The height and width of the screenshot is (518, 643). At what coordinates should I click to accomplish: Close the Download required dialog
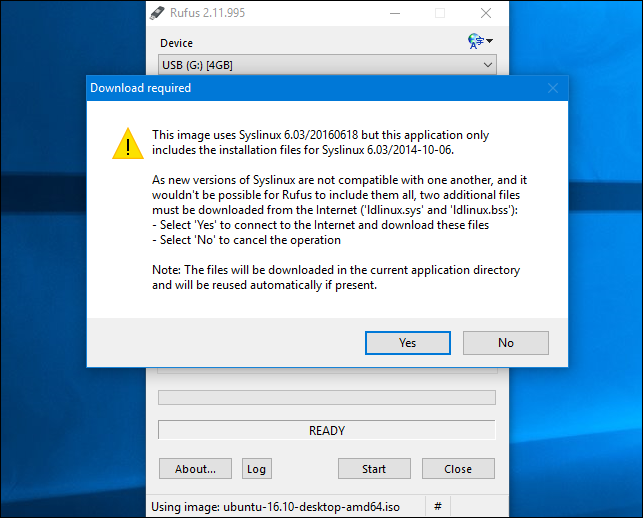coord(552,88)
